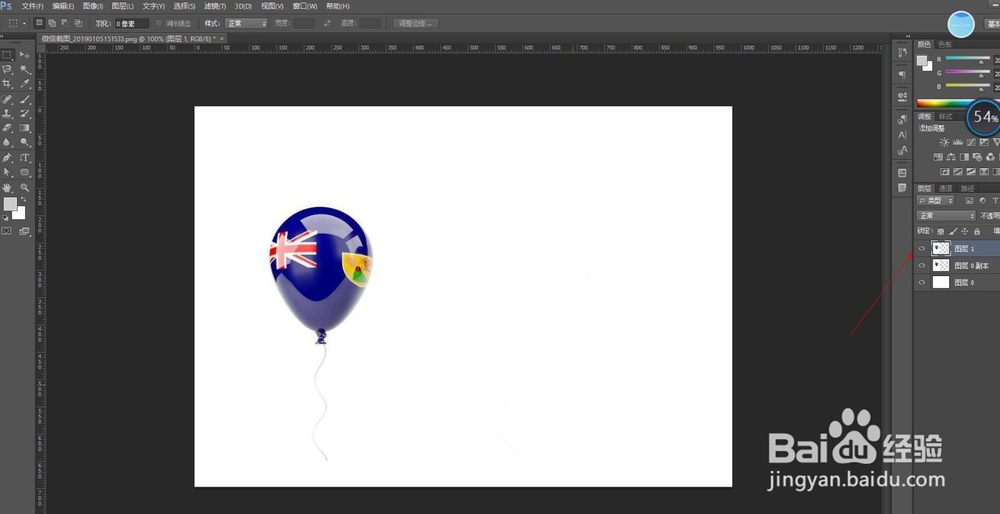Swap foreground and background colors
Screen dimensions: 1000x514
[x=23, y=200]
